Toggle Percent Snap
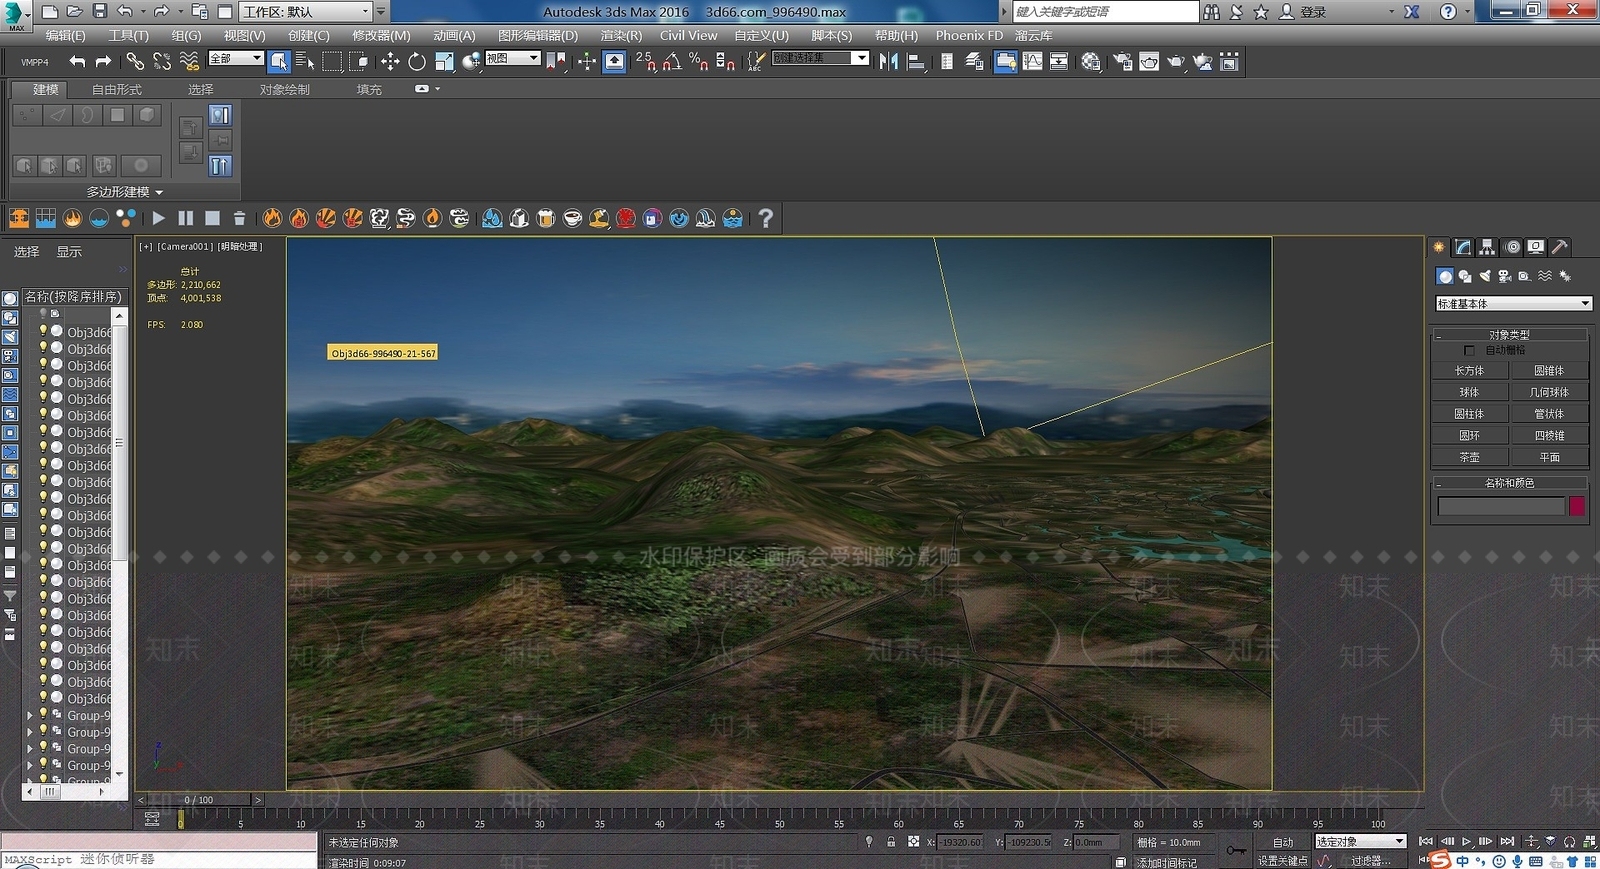 [x=698, y=62]
